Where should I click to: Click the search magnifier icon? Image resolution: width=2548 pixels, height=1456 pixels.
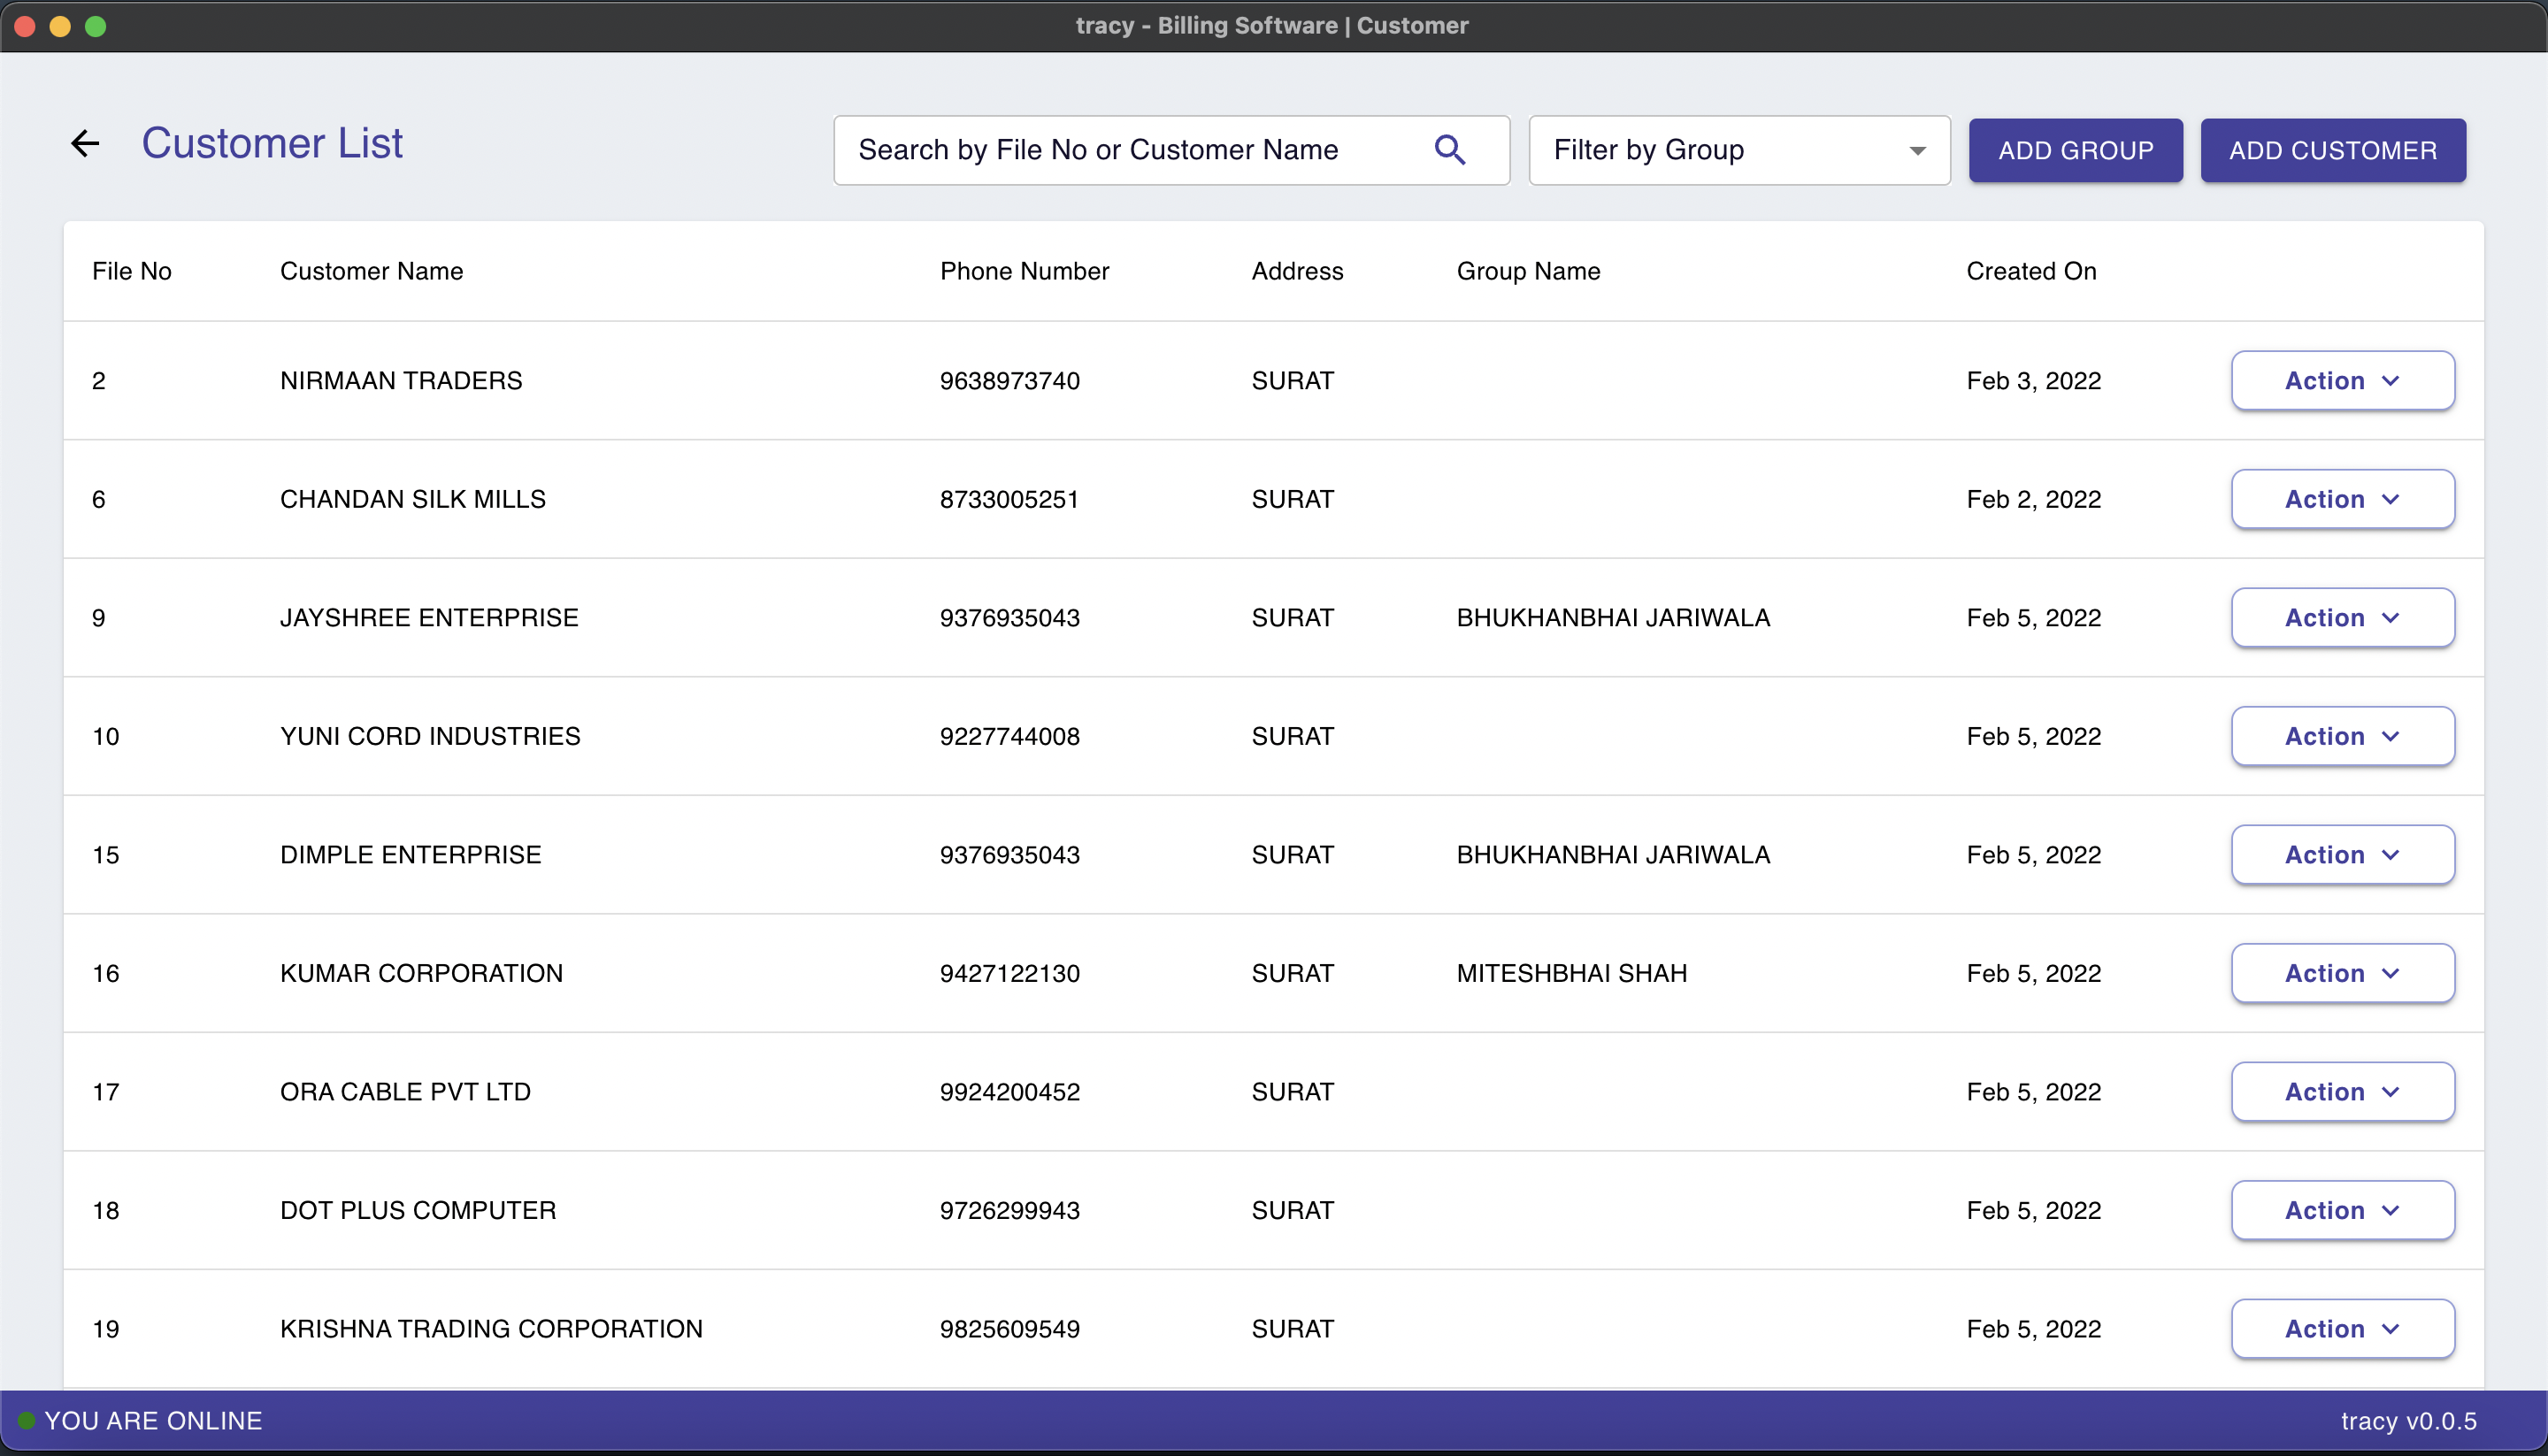tap(1452, 149)
